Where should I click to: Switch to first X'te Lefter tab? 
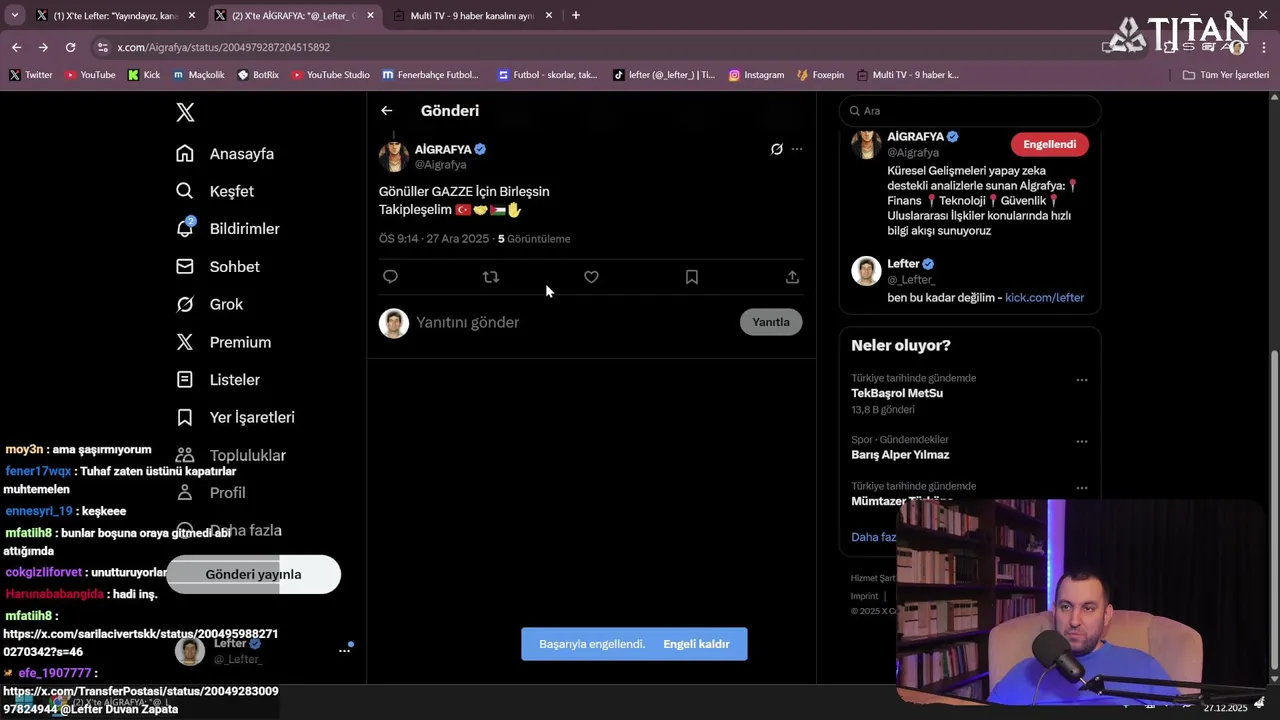pos(116,16)
